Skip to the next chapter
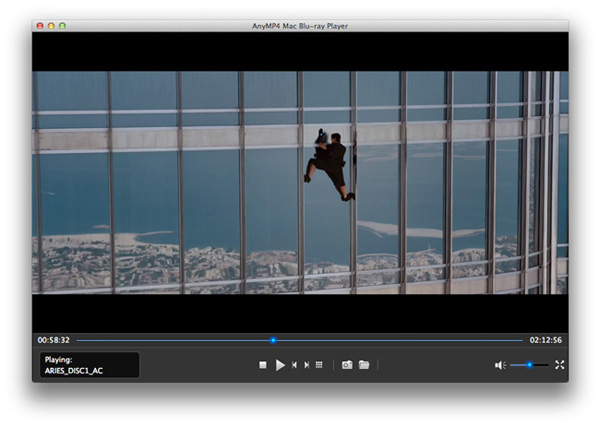The height and width of the screenshot is (426, 600). (x=306, y=365)
